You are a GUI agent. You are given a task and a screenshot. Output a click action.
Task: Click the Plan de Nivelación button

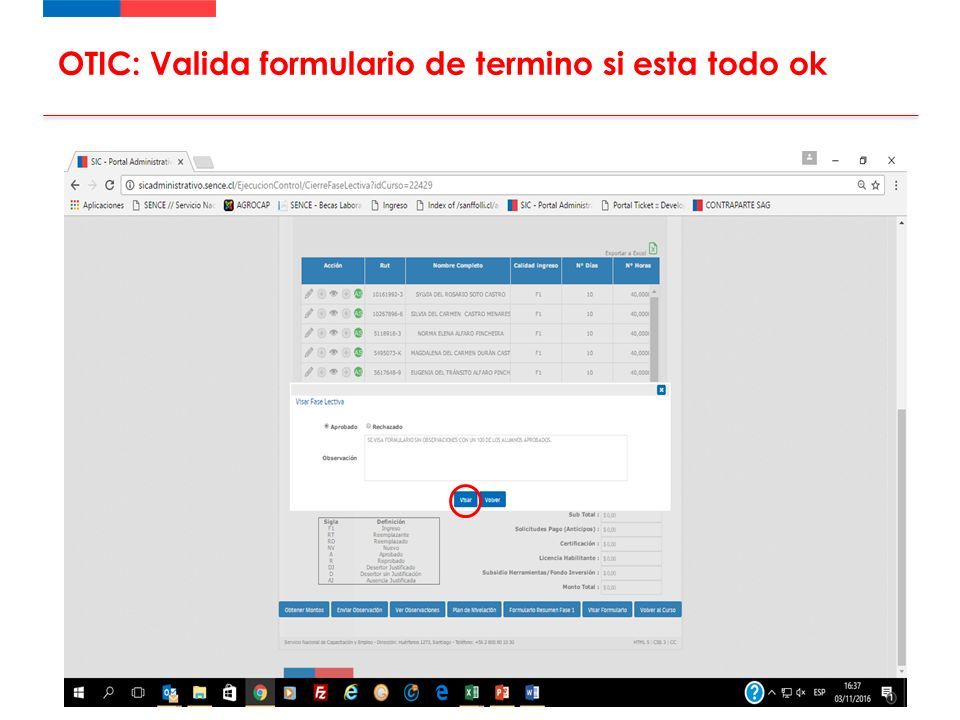coord(474,610)
